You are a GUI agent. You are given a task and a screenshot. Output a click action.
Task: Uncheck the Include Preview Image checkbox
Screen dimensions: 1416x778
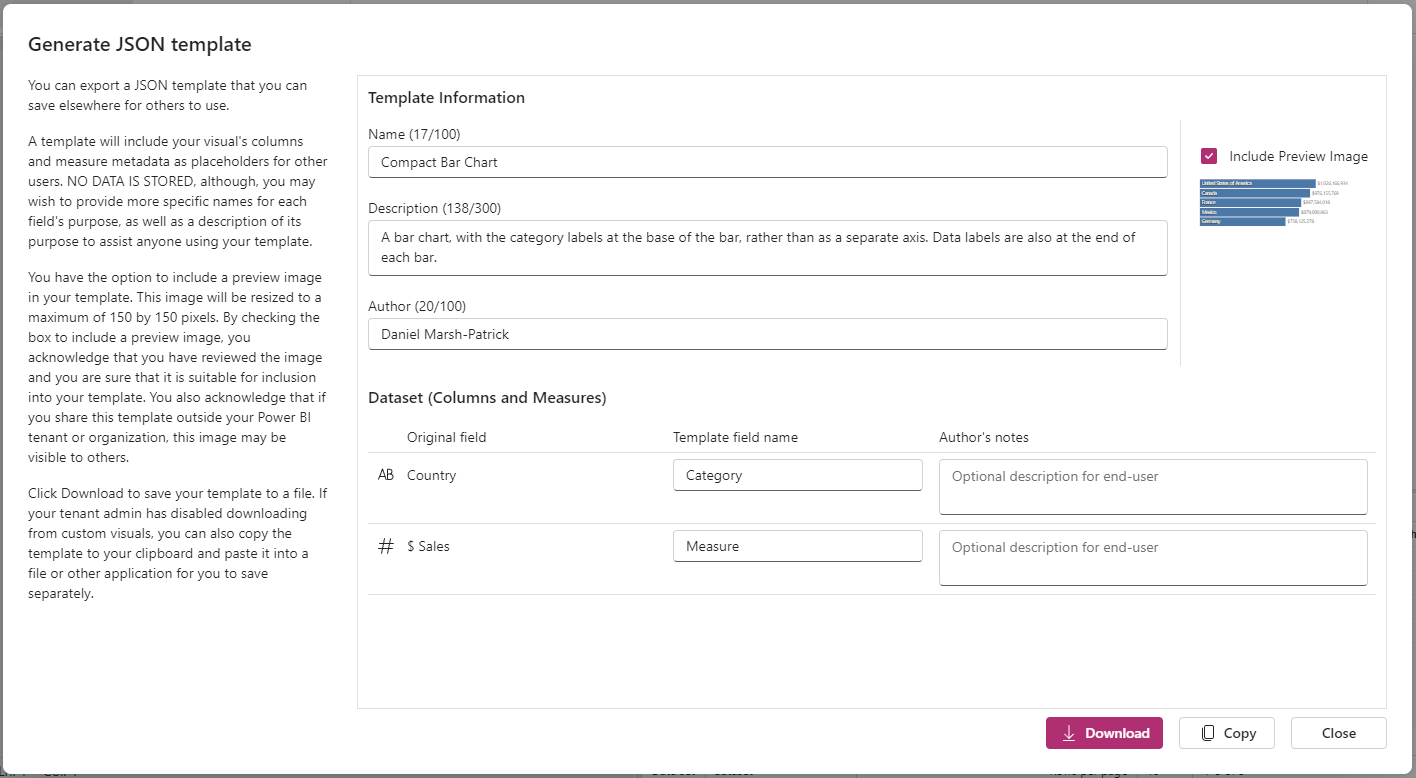1209,156
